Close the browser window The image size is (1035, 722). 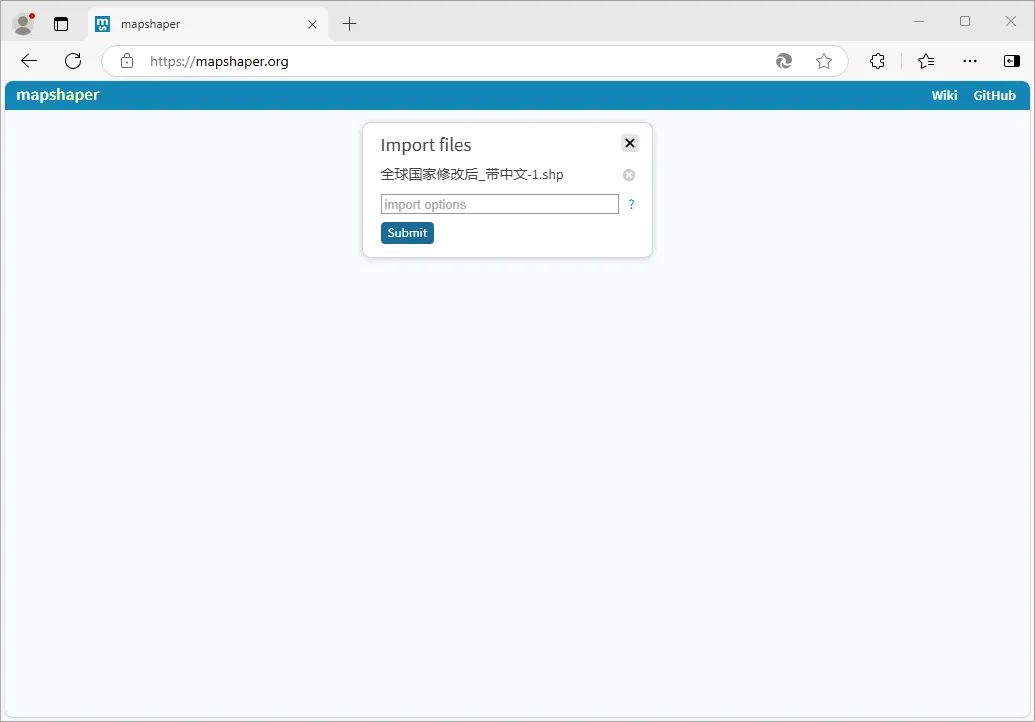click(1011, 22)
